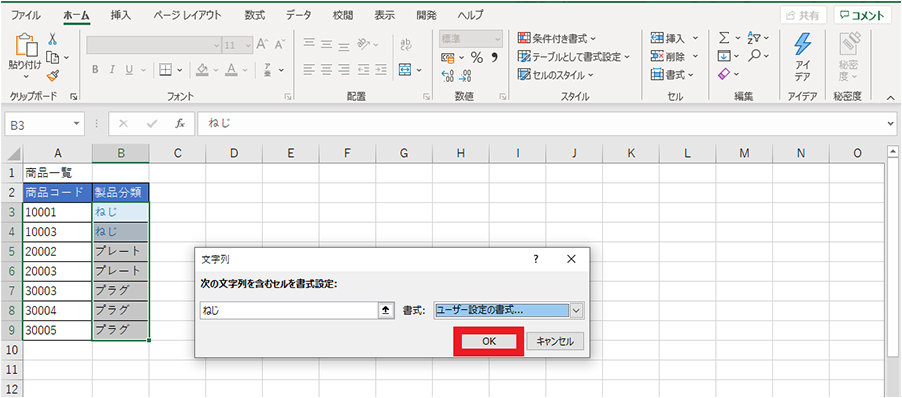Click the Insert Function fx icon
Screen dimensions: 902x398
(180, 124)
